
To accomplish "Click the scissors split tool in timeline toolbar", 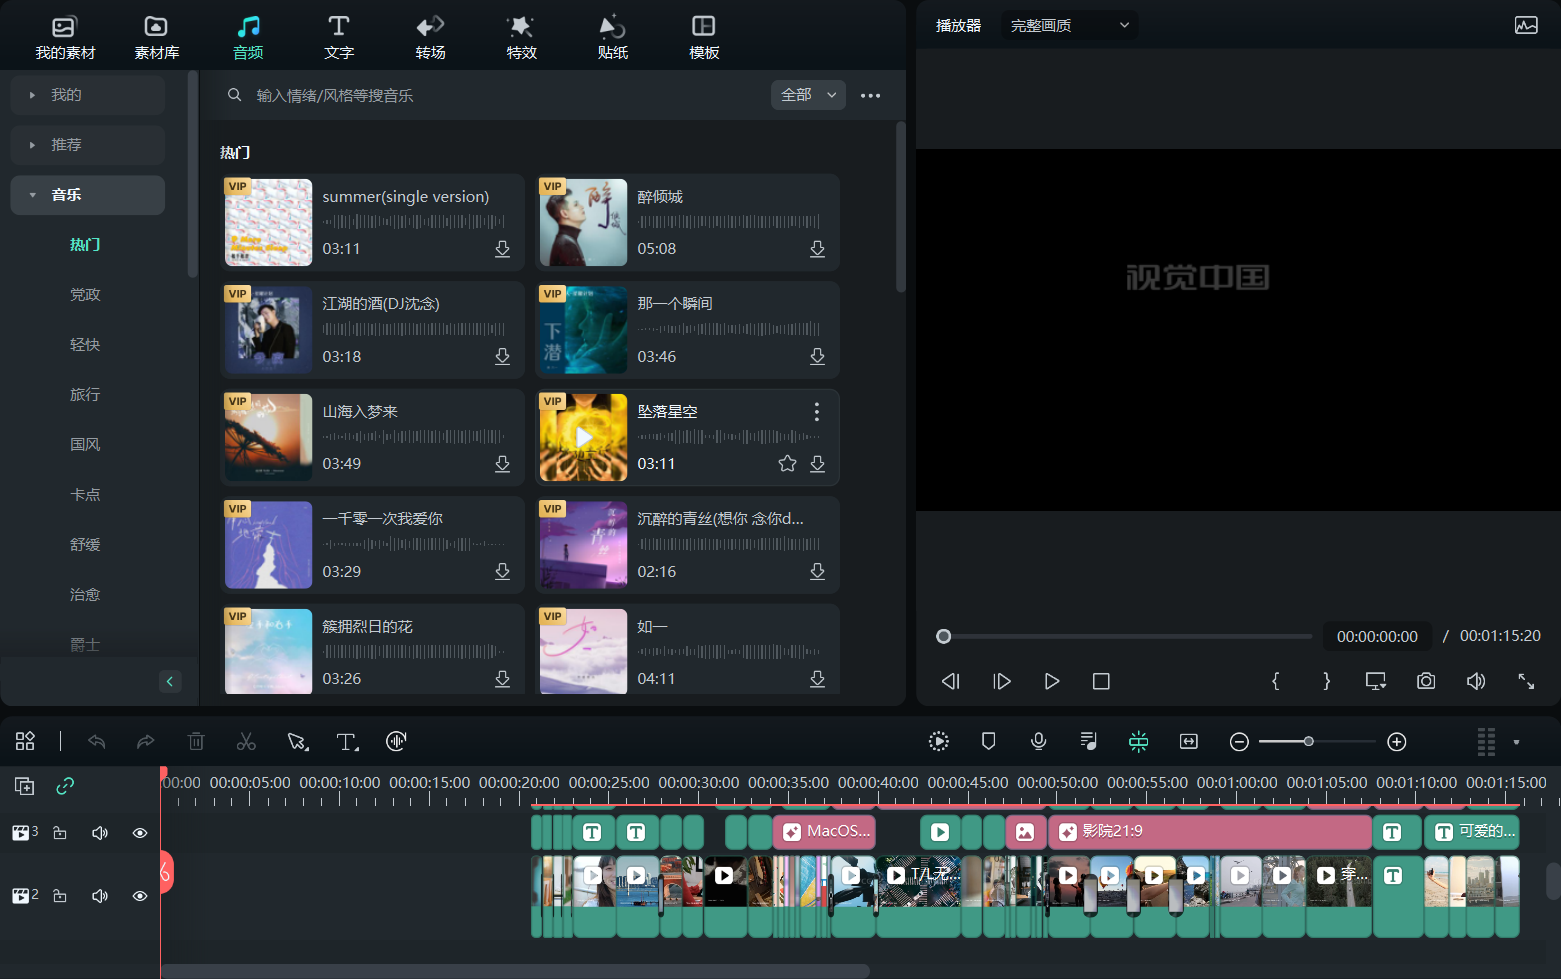I will coord(246,741).
